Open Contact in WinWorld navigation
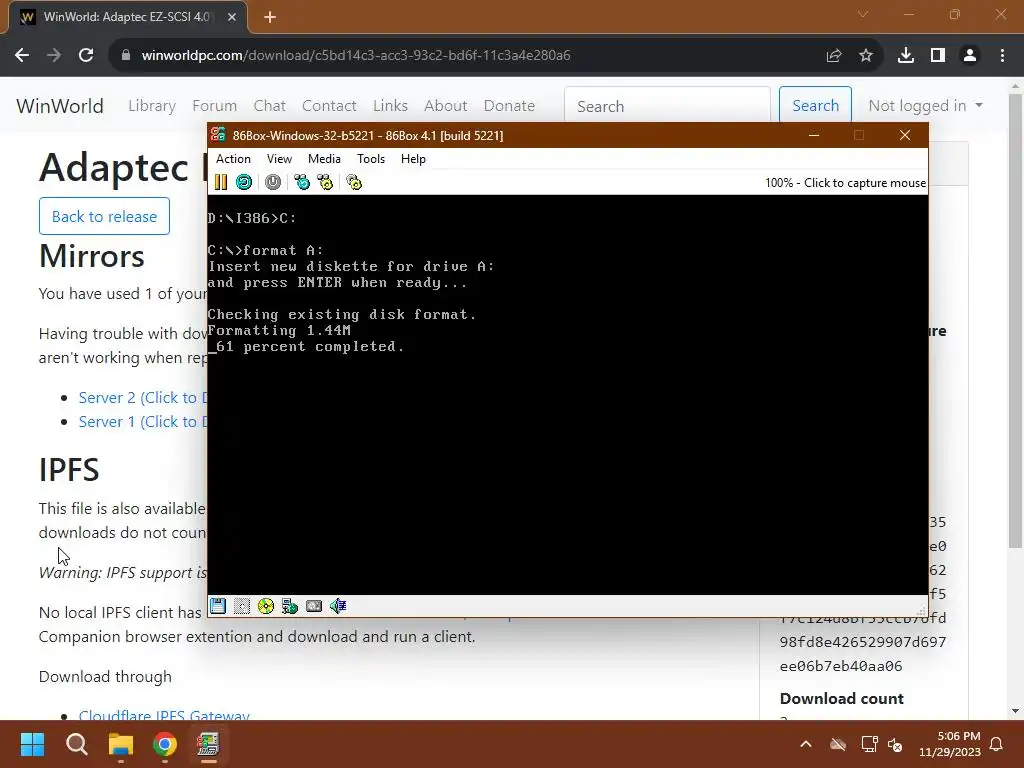 click(x=329, y=106)
